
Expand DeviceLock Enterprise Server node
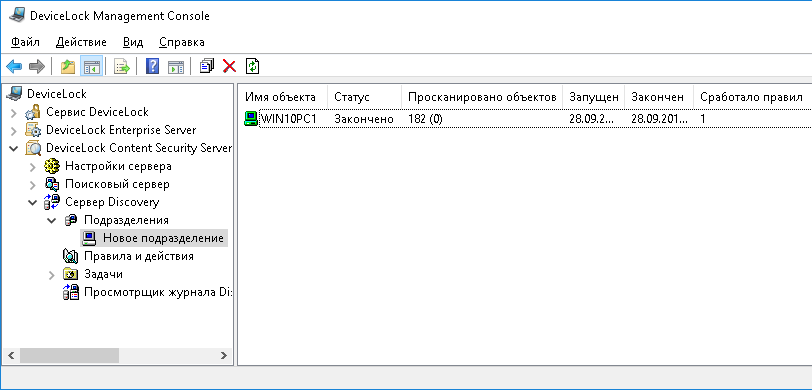click(13, 130)
